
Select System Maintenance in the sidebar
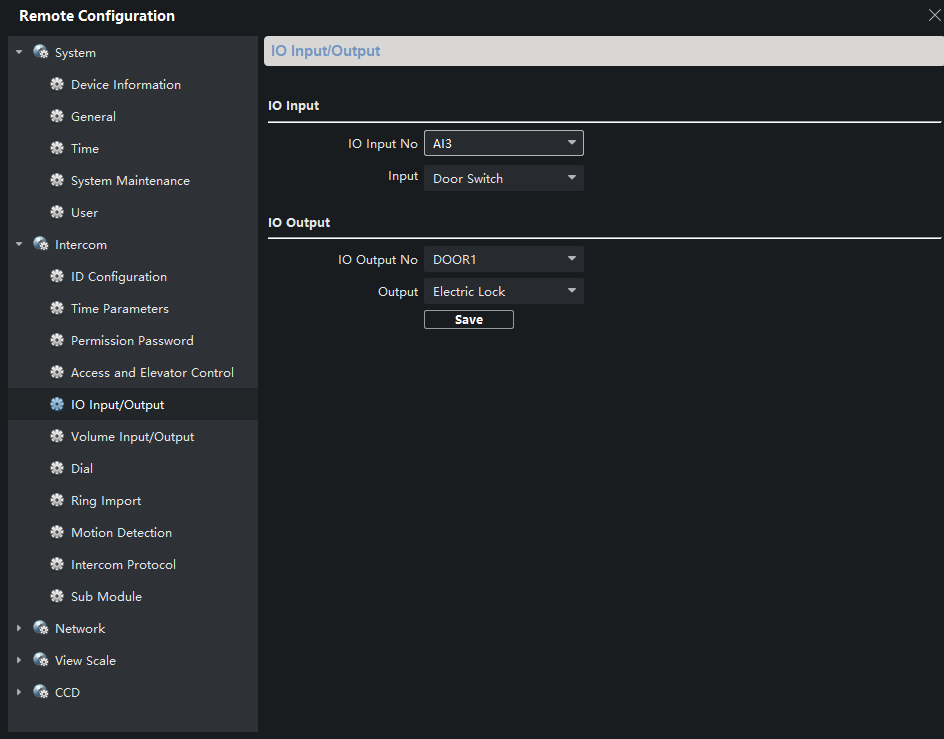pyautogui.click(x=130, y=181)
